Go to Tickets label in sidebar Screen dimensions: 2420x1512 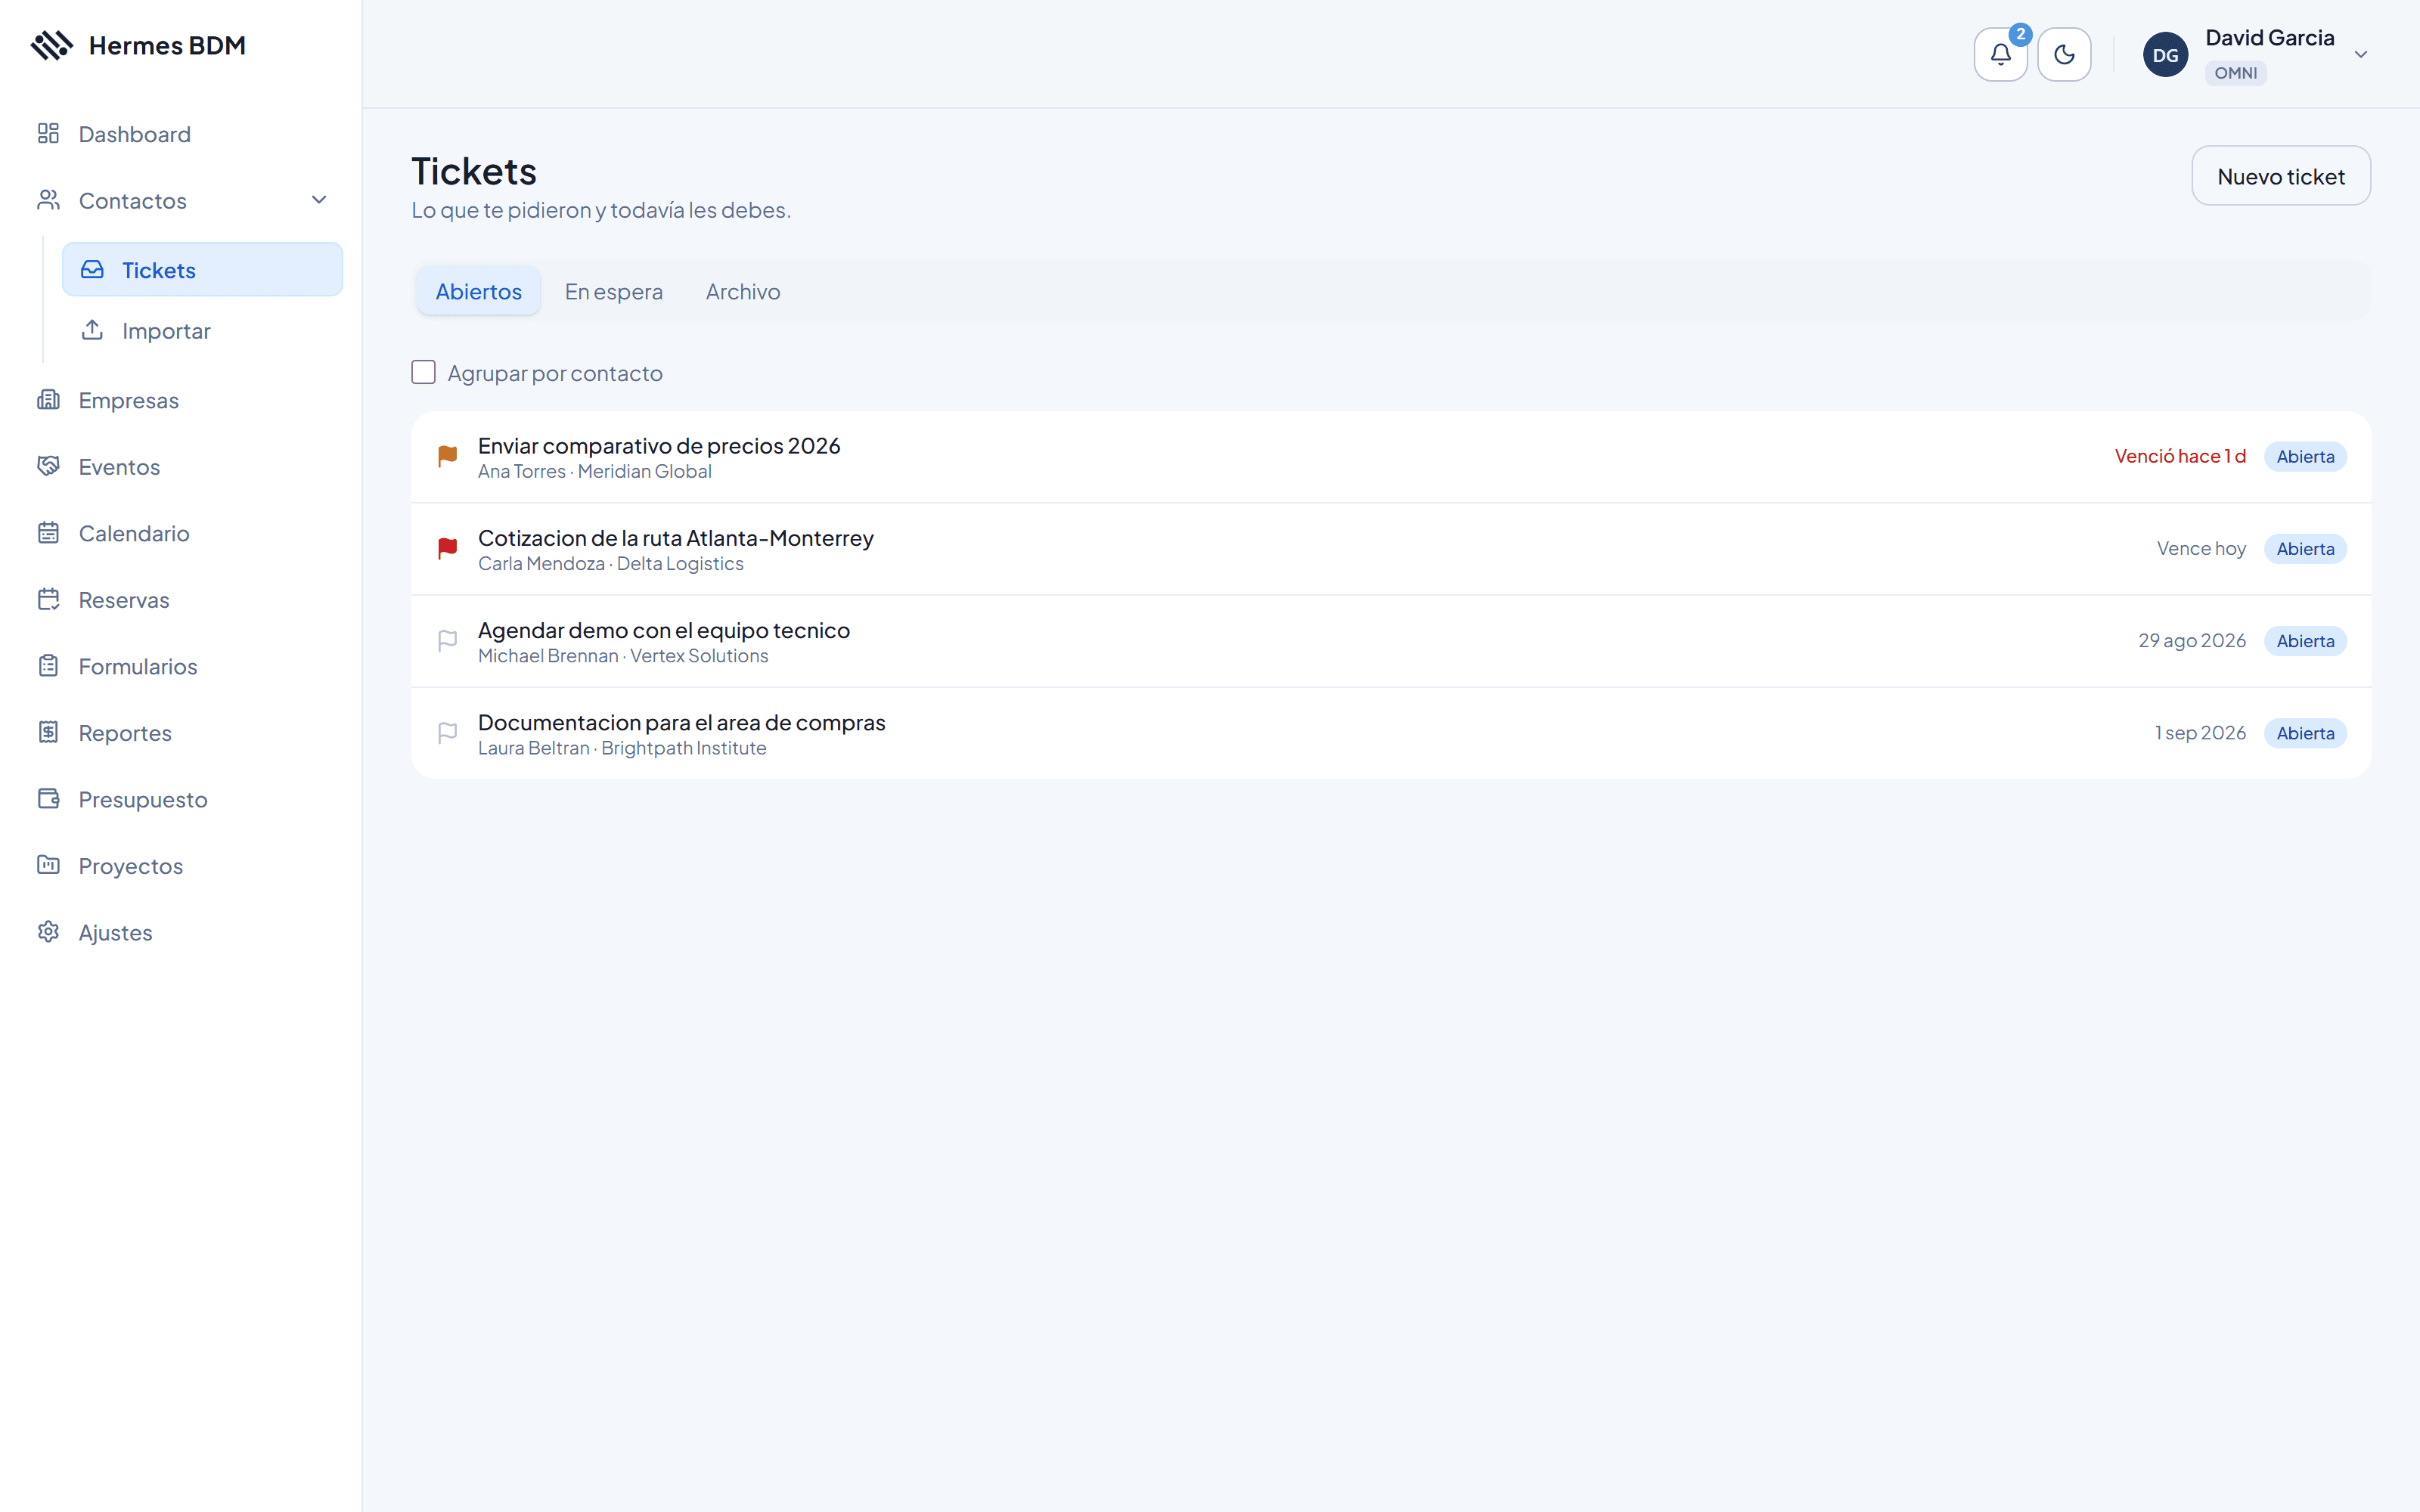pos(159,270)
